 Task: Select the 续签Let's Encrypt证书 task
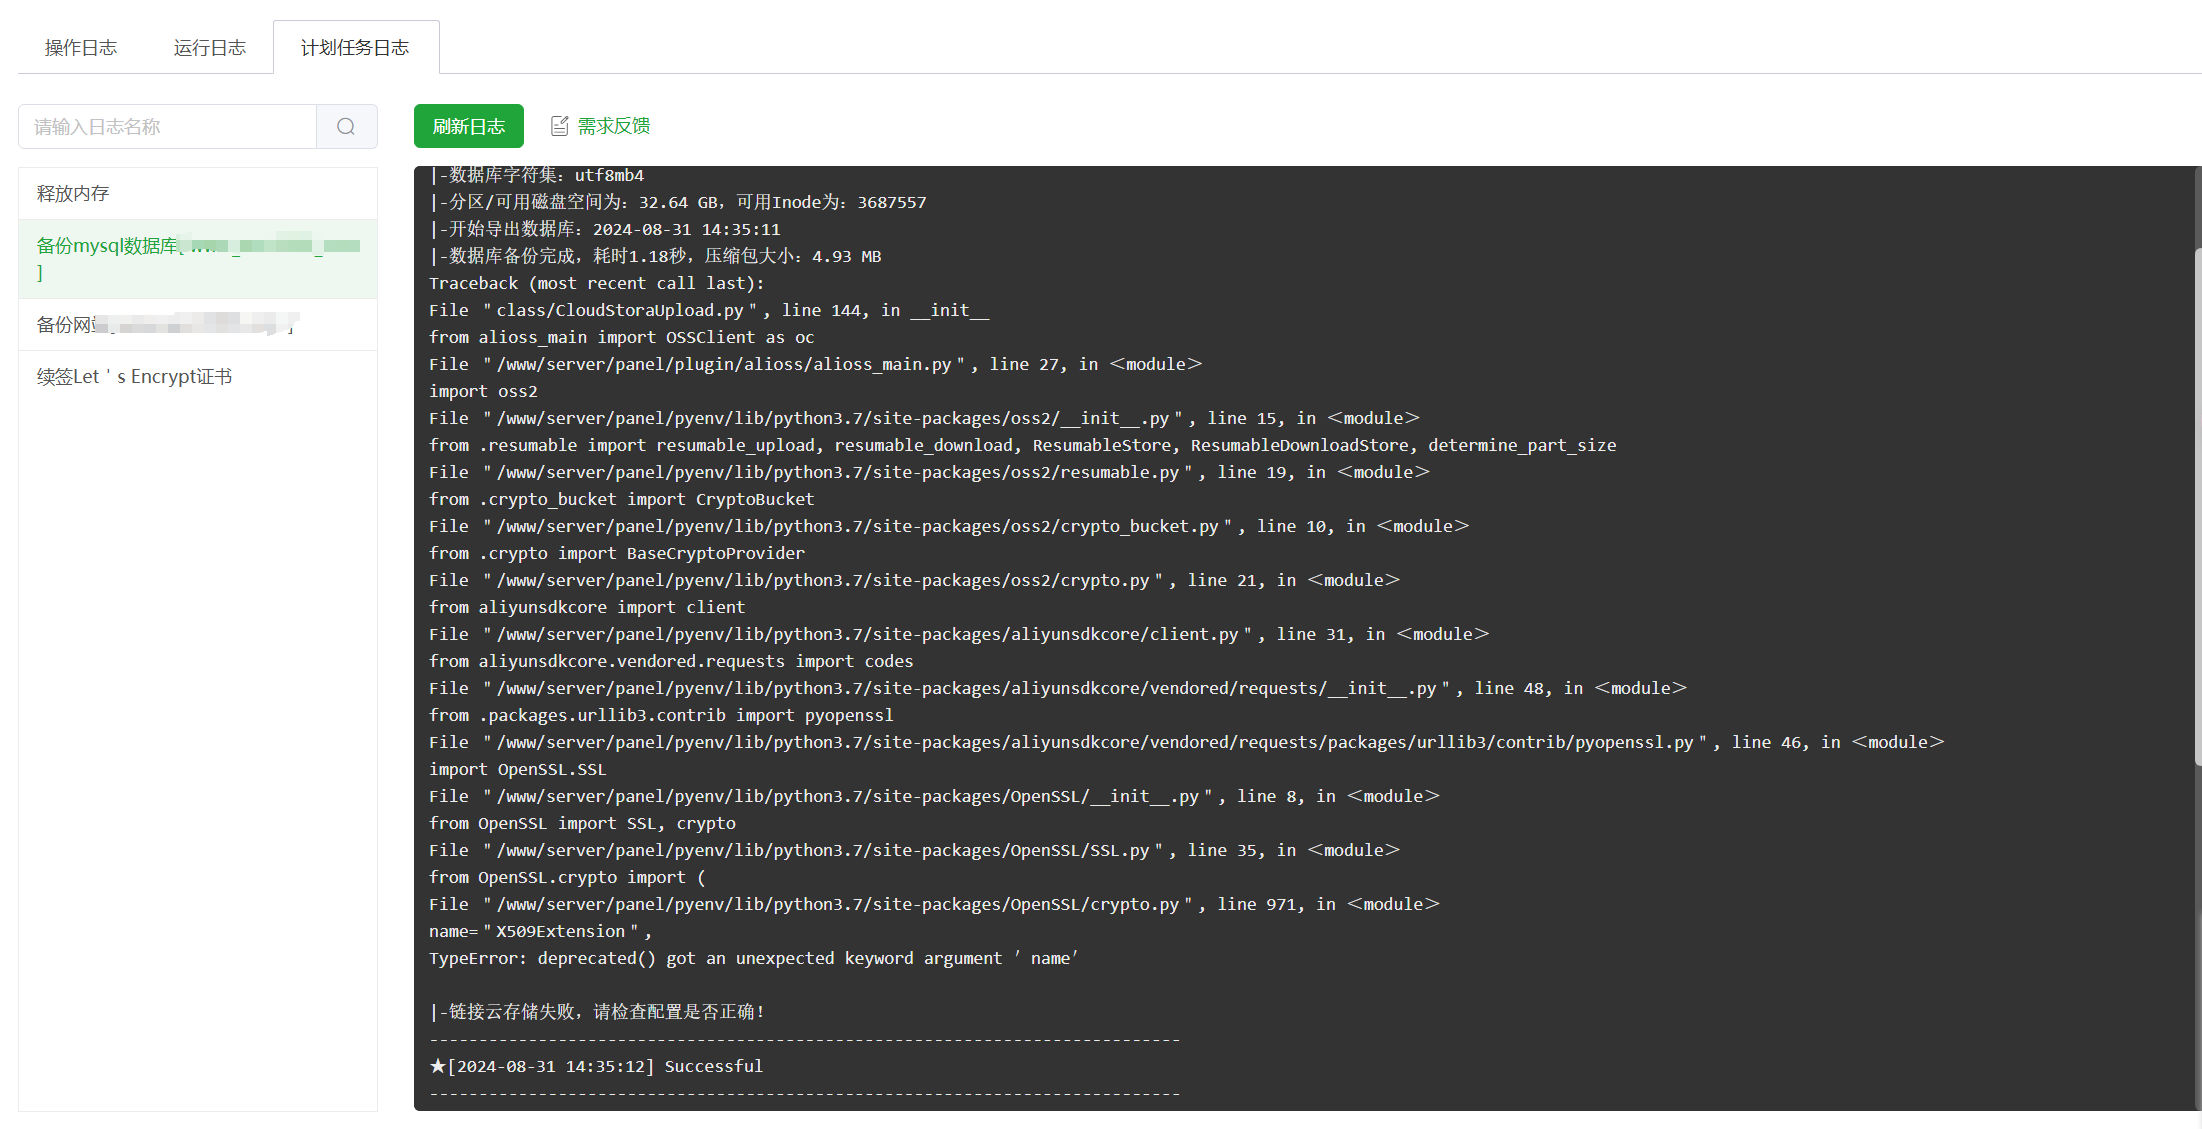[198, 377]
